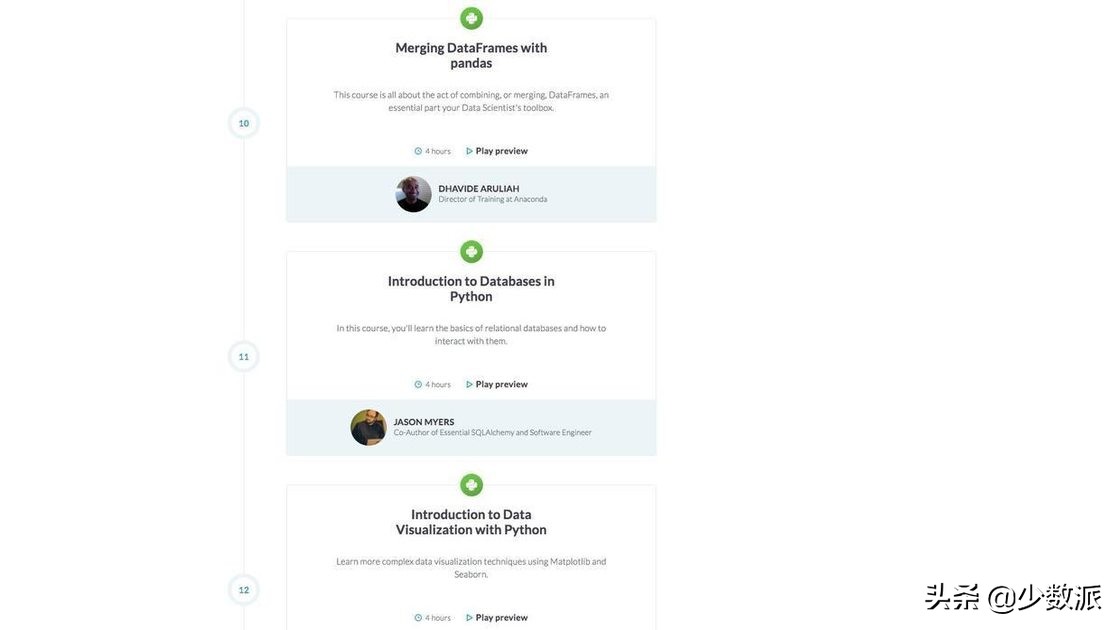The image size is (1120, 630).
Task: Select timeline step number 11
Action: [x=243, y=357]
